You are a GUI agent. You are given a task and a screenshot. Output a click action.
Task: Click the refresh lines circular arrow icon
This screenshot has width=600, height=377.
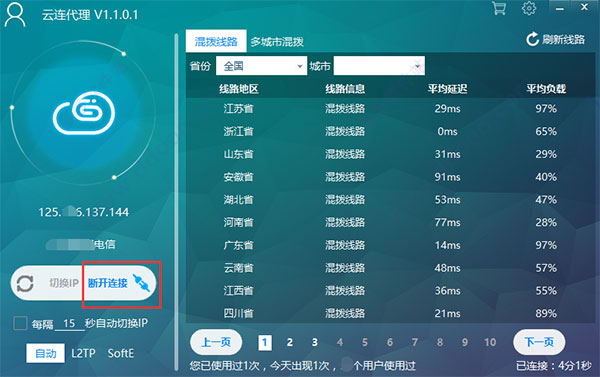pos(532,39)
